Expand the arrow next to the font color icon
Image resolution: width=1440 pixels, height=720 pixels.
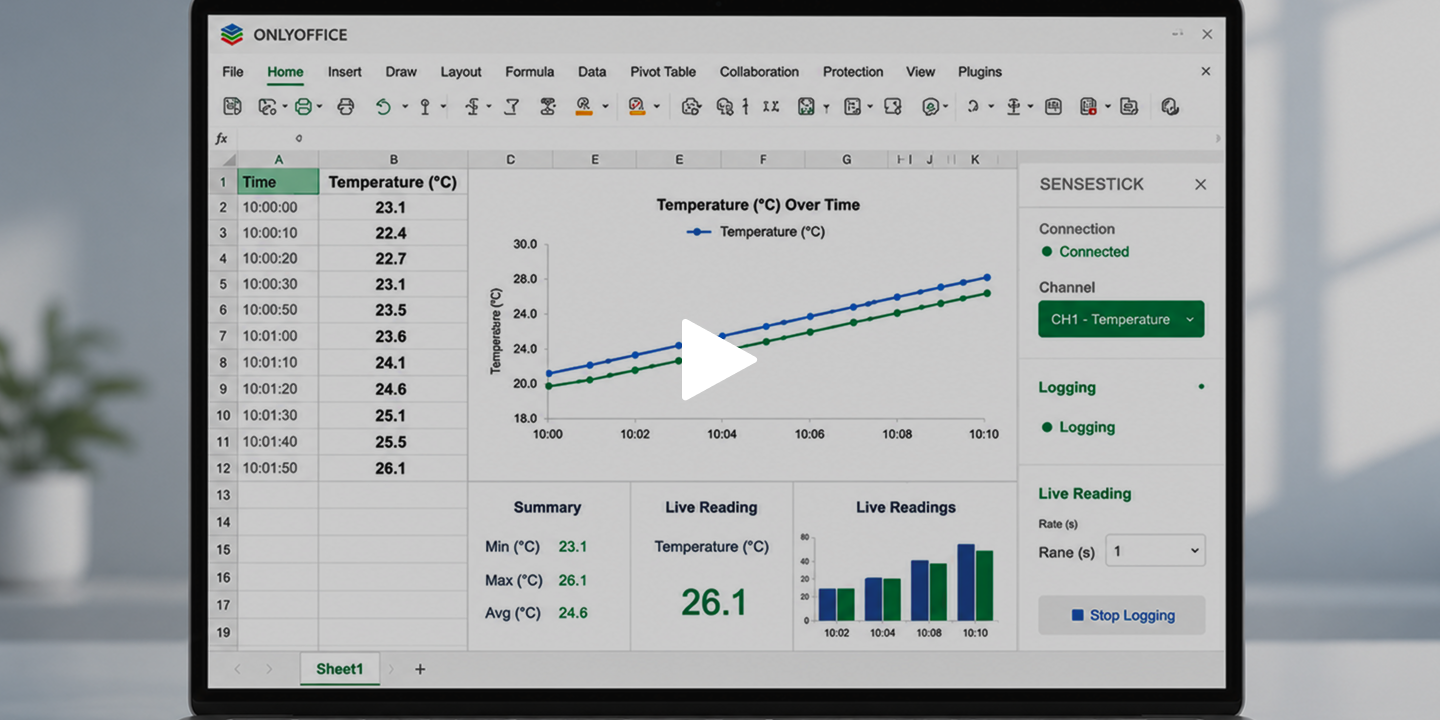(605, 106)
